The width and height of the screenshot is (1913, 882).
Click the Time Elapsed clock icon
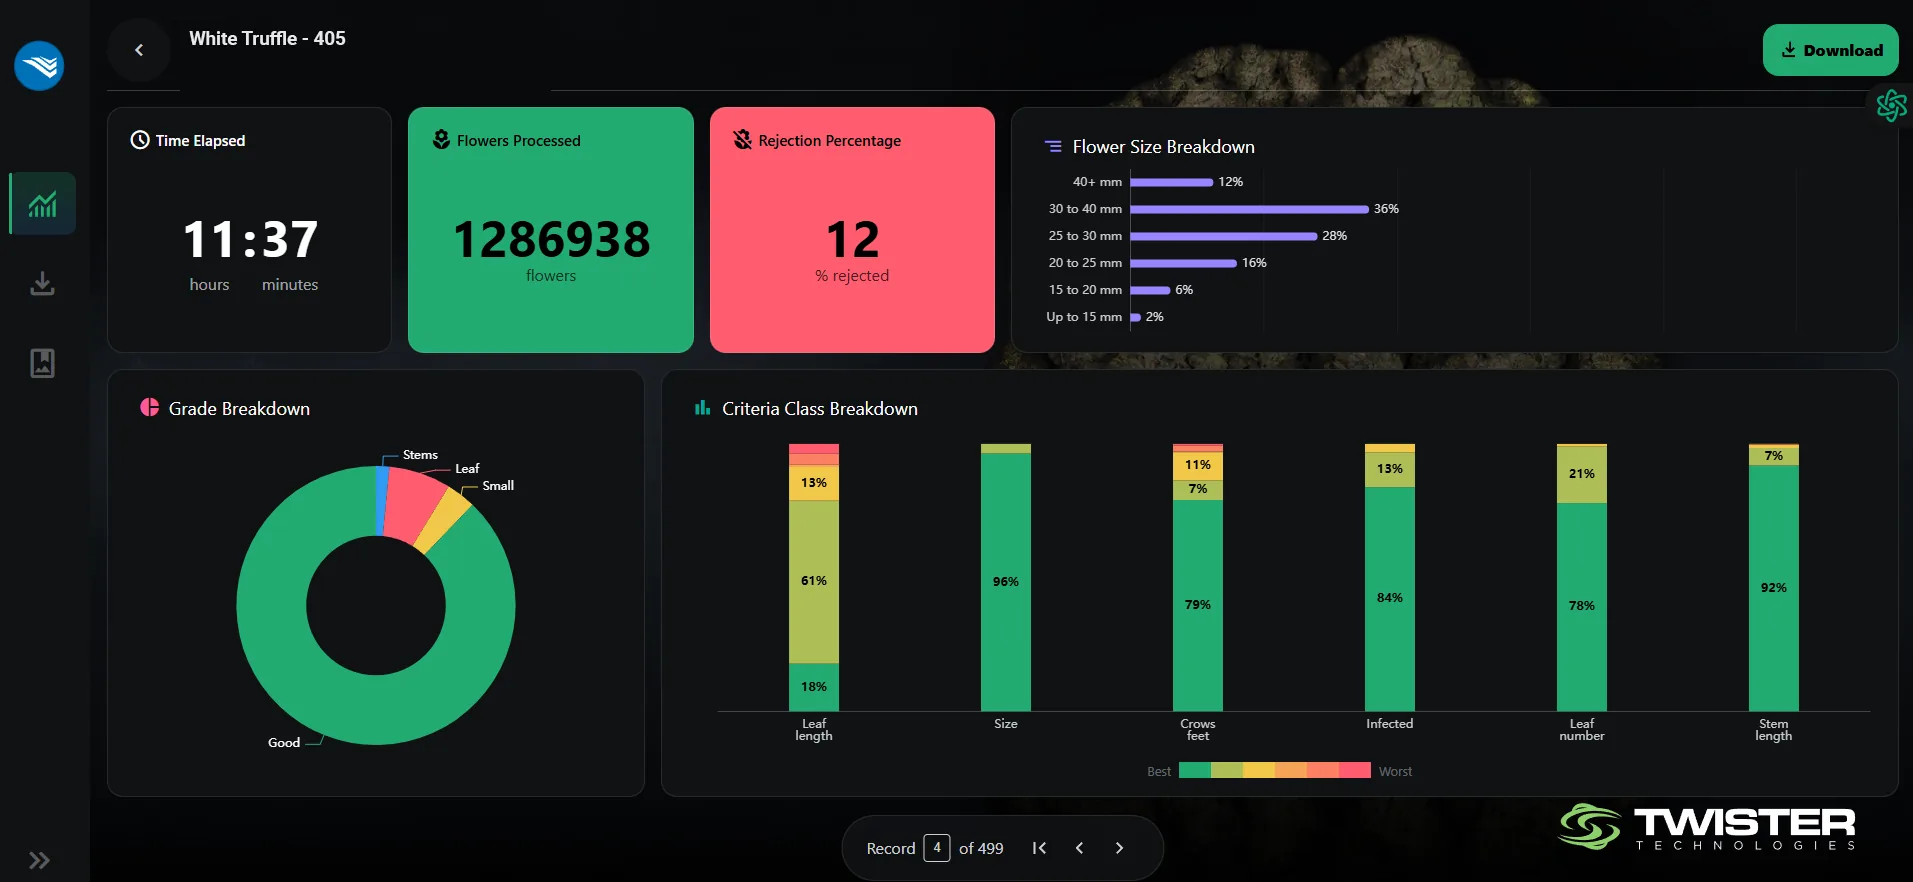point(140,140)
